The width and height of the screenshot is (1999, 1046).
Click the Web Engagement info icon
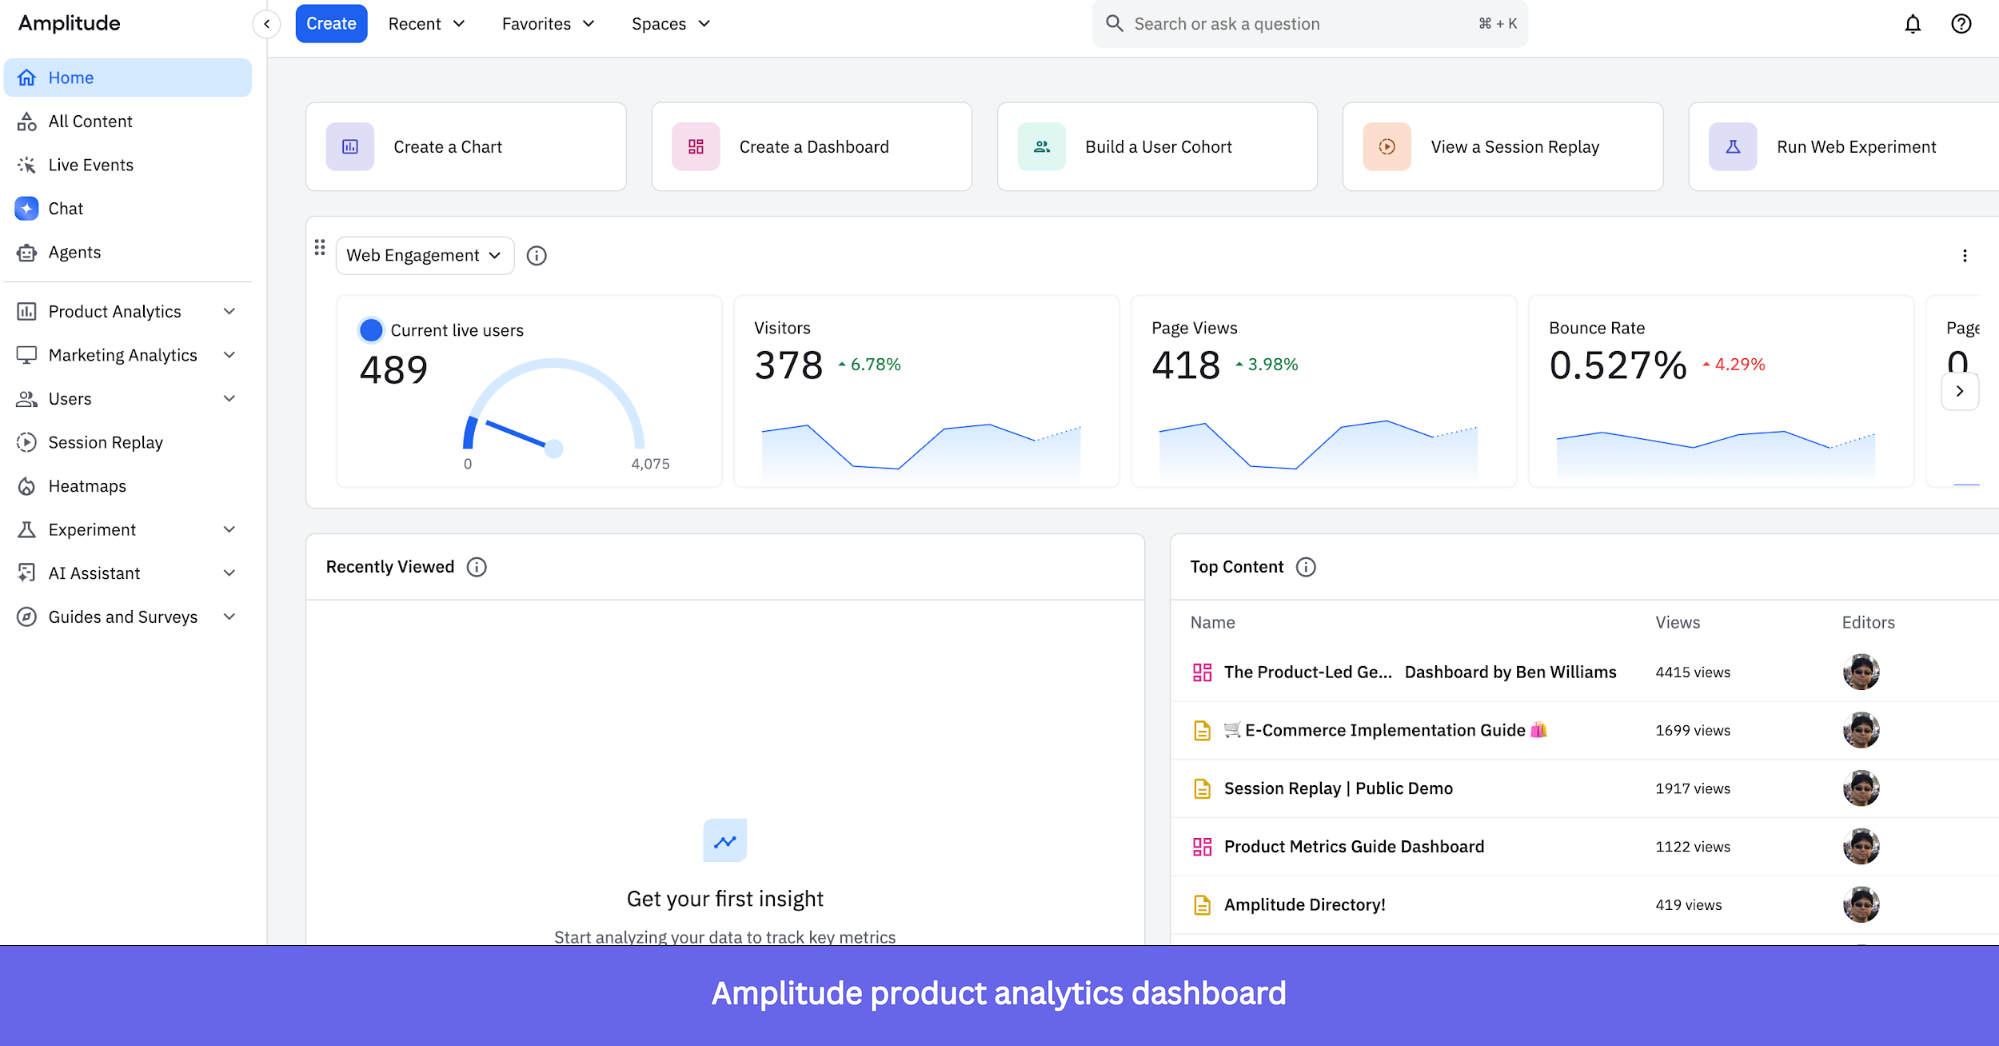(536, 255)
